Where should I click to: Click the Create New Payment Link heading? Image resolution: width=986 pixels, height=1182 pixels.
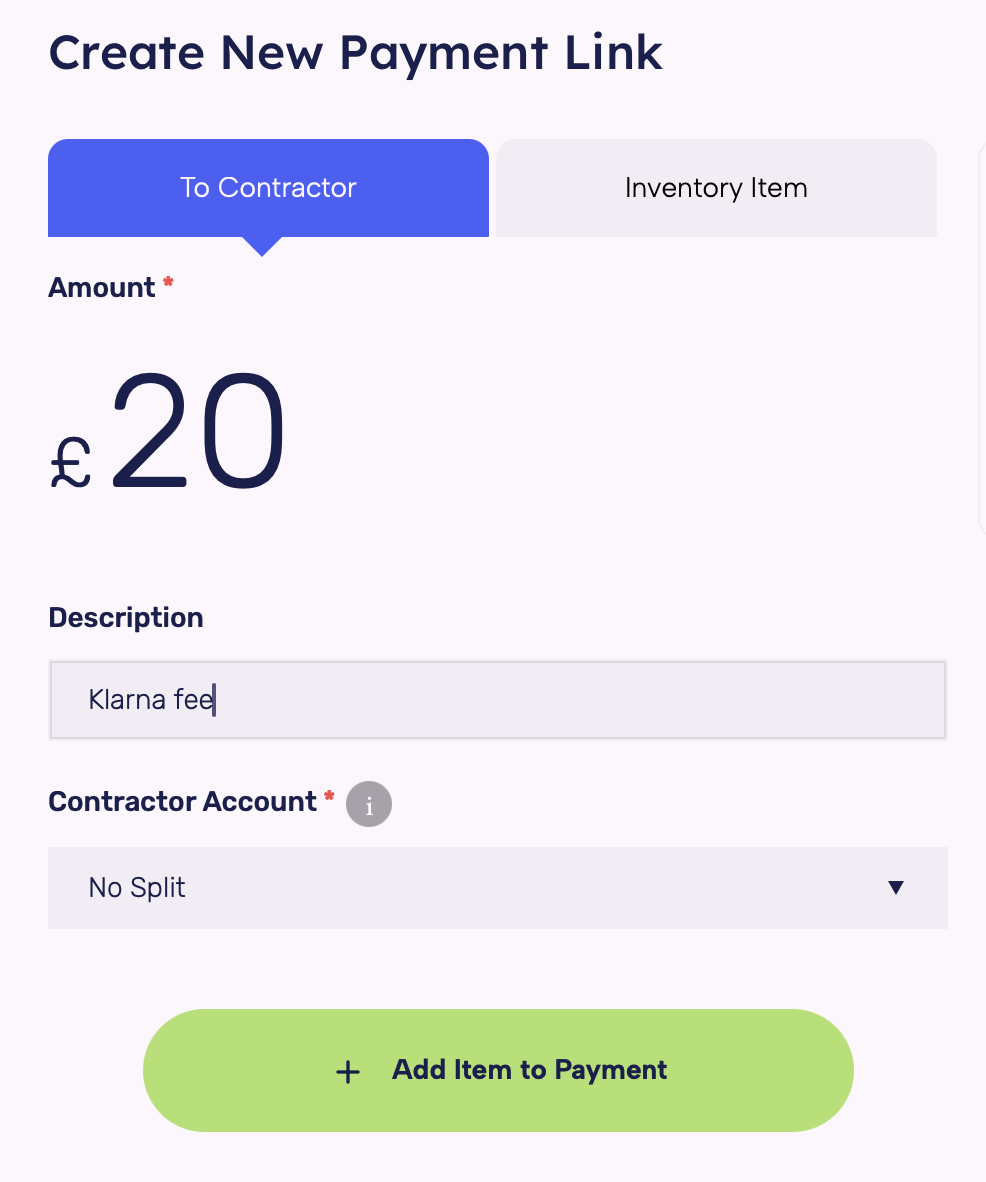click(x=356, y=52)
